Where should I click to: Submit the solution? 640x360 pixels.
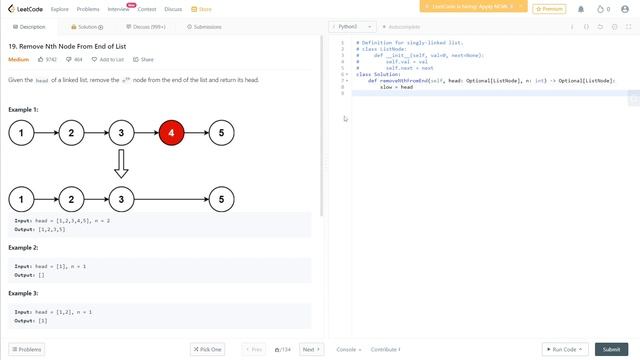(611, 349)
